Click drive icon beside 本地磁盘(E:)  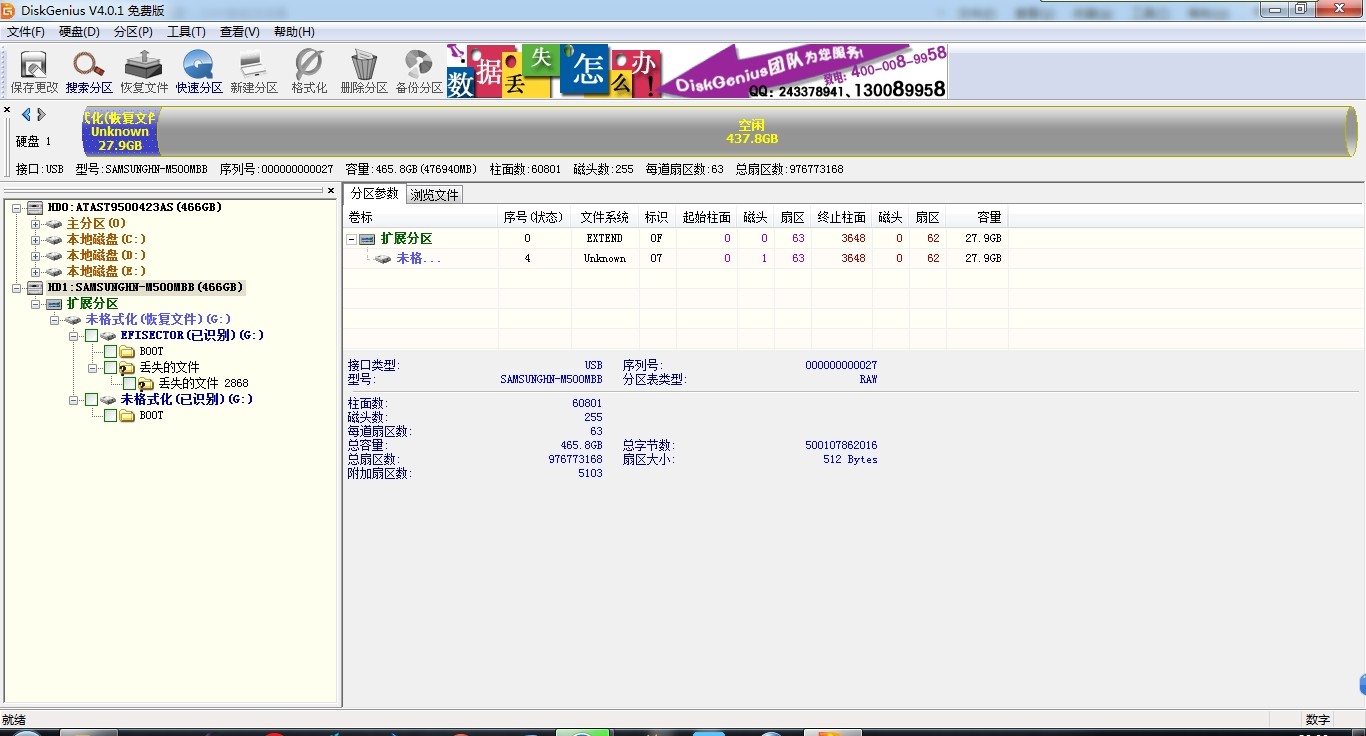point(54,272)
